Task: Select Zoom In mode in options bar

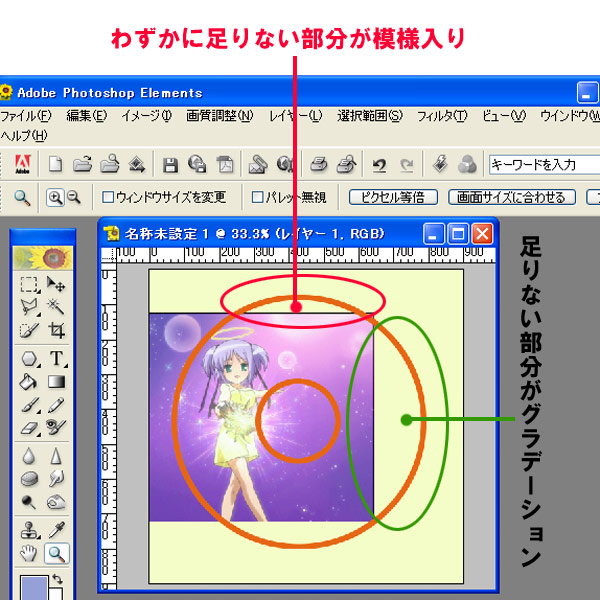Action: click(x=55, y=197)
